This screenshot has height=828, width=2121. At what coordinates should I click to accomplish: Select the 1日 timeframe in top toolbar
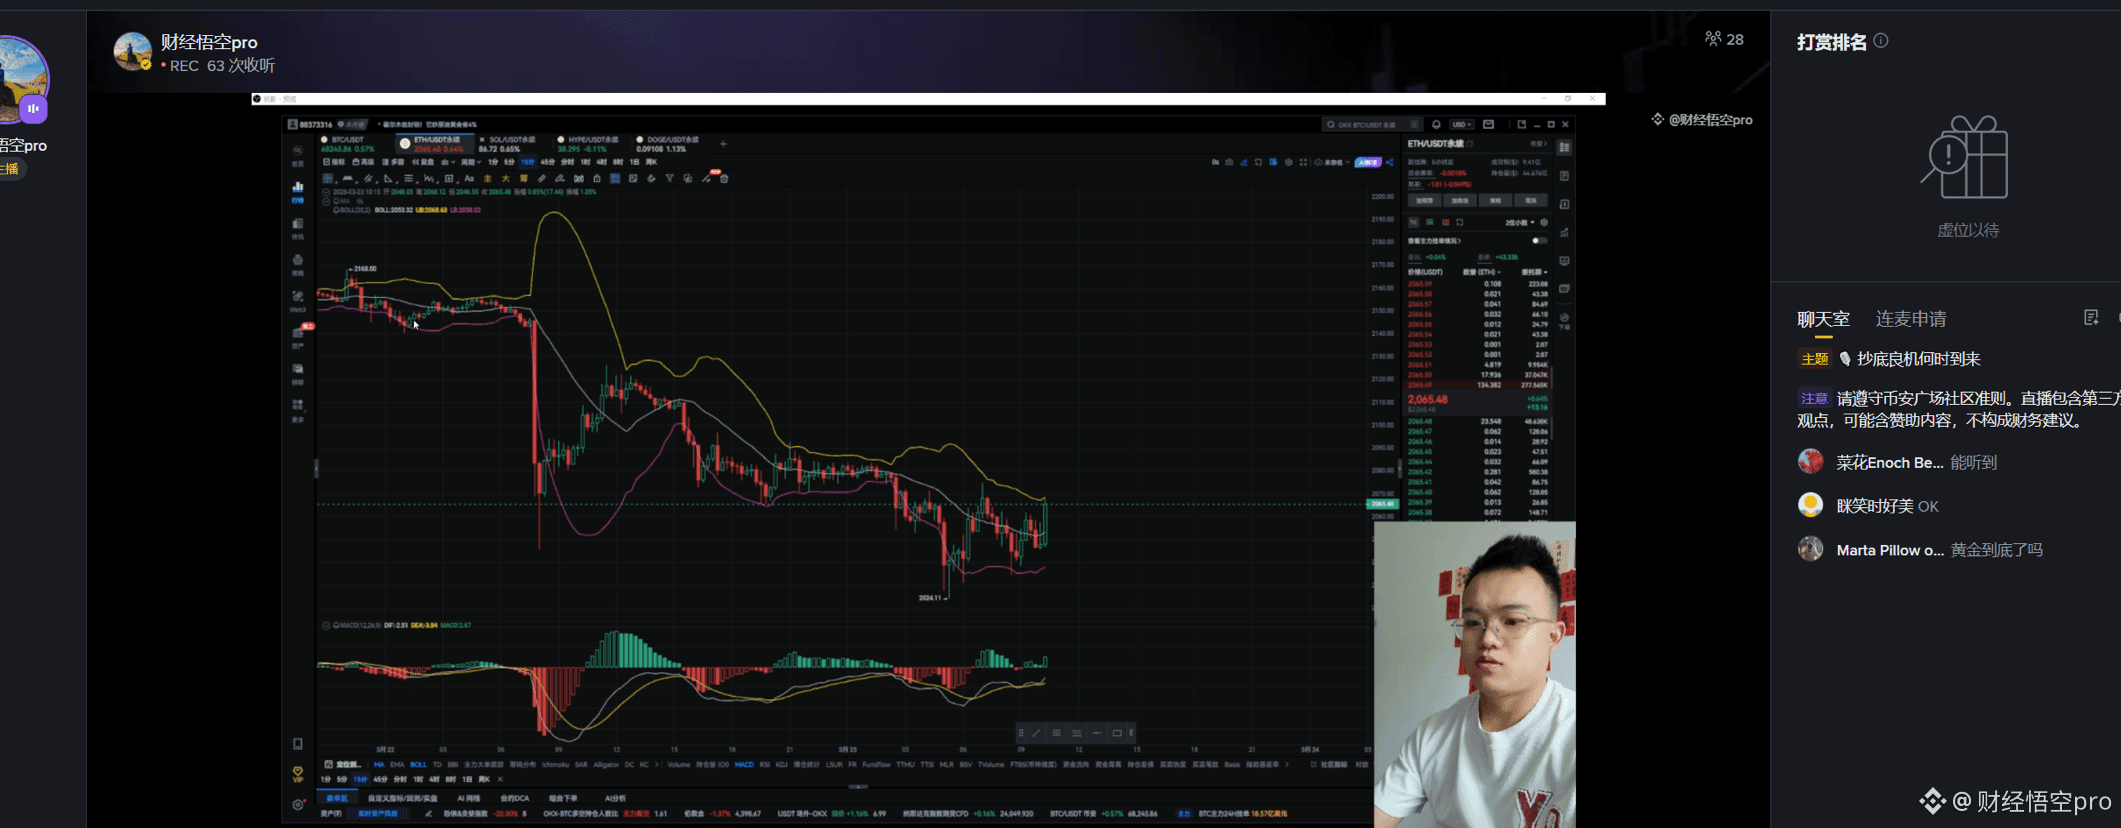tap(634, 162)
